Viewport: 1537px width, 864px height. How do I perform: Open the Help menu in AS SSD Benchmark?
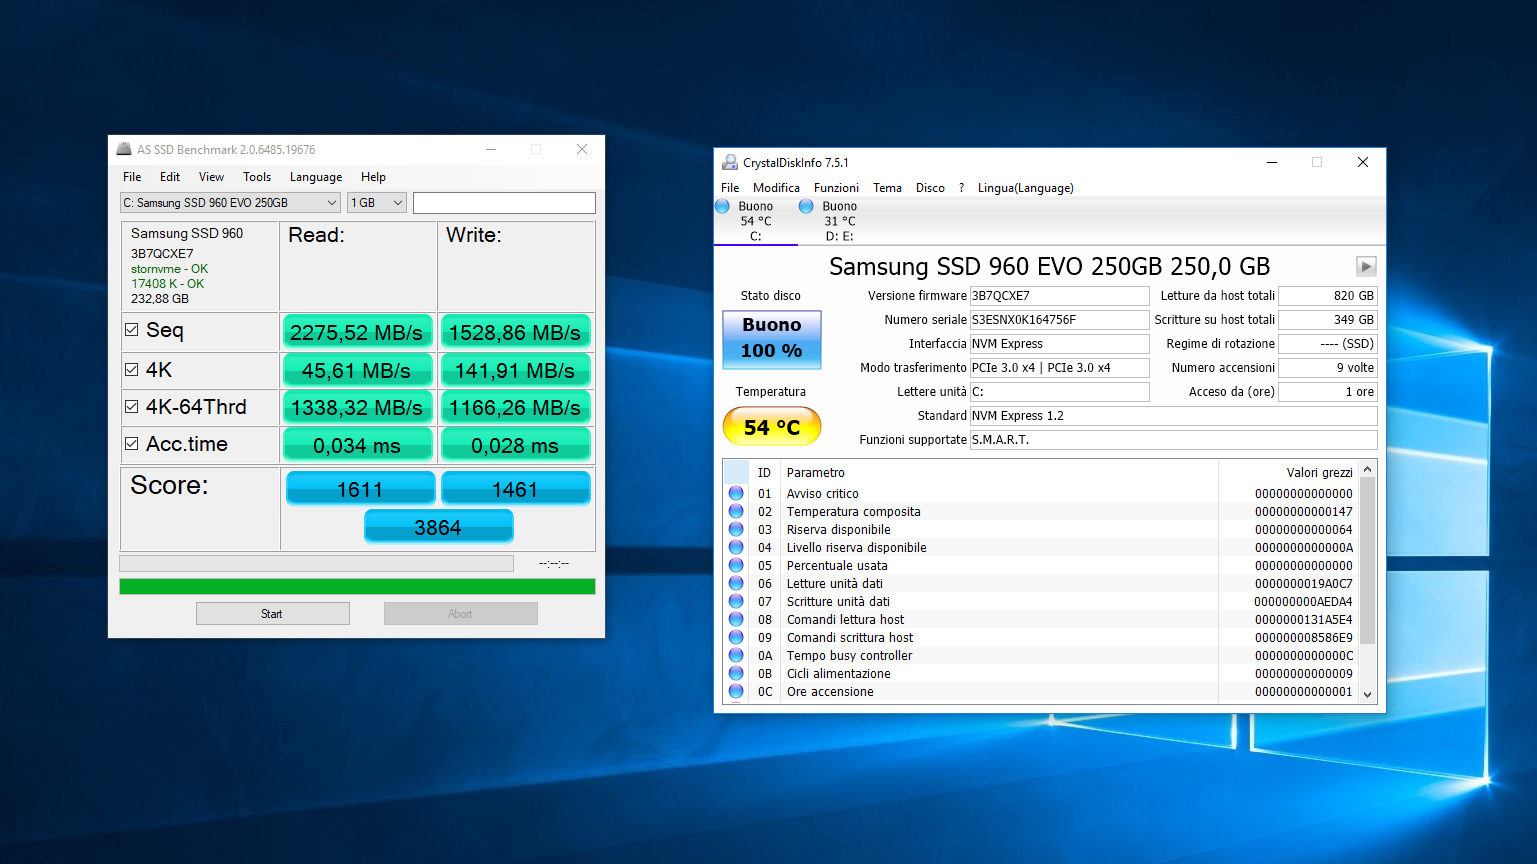[373, 177]
